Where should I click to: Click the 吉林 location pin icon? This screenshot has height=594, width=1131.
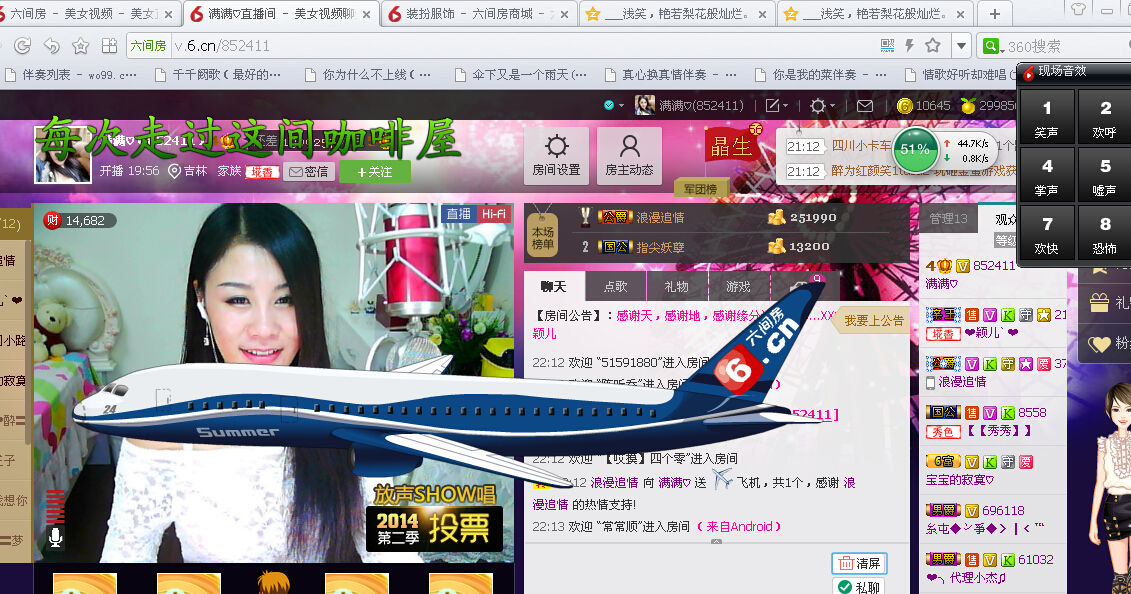(x=174, y=172)
